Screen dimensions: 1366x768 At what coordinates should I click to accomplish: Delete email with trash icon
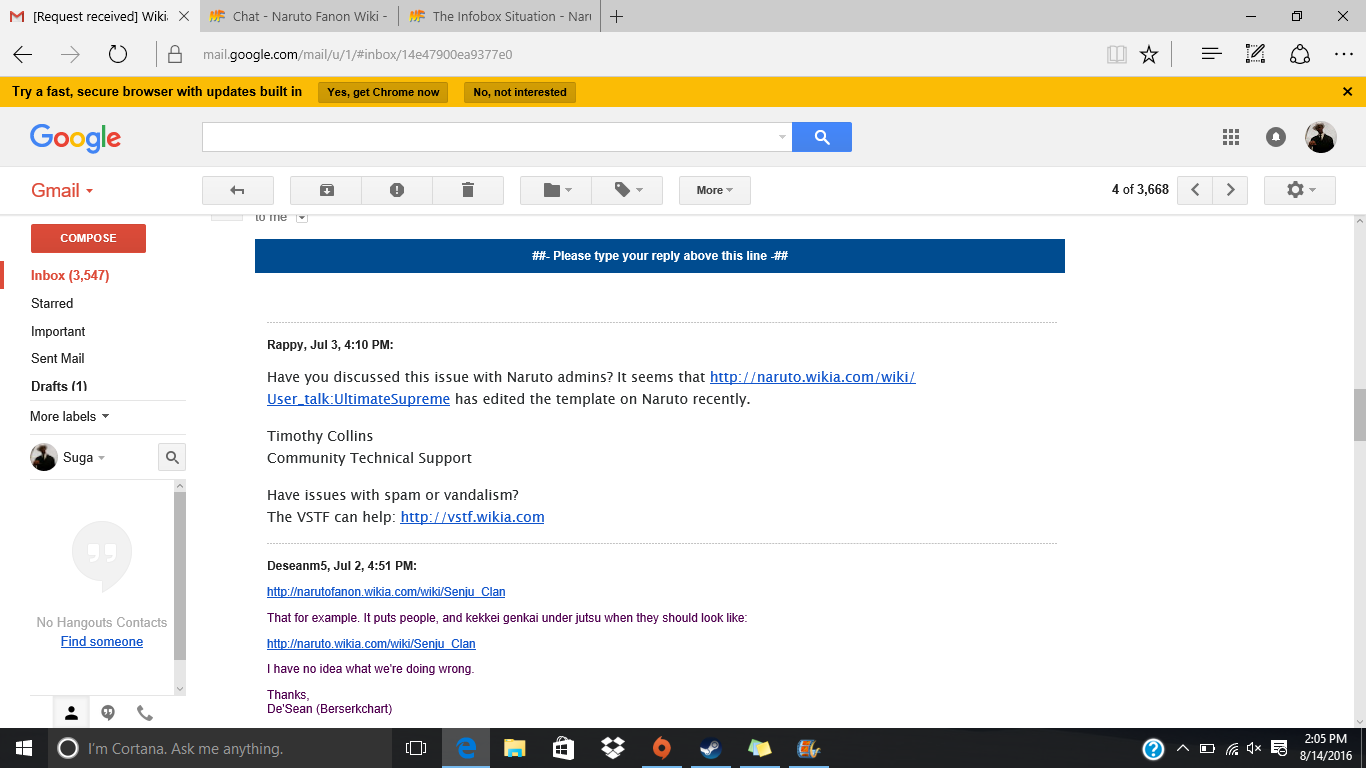tap(468, 190)
